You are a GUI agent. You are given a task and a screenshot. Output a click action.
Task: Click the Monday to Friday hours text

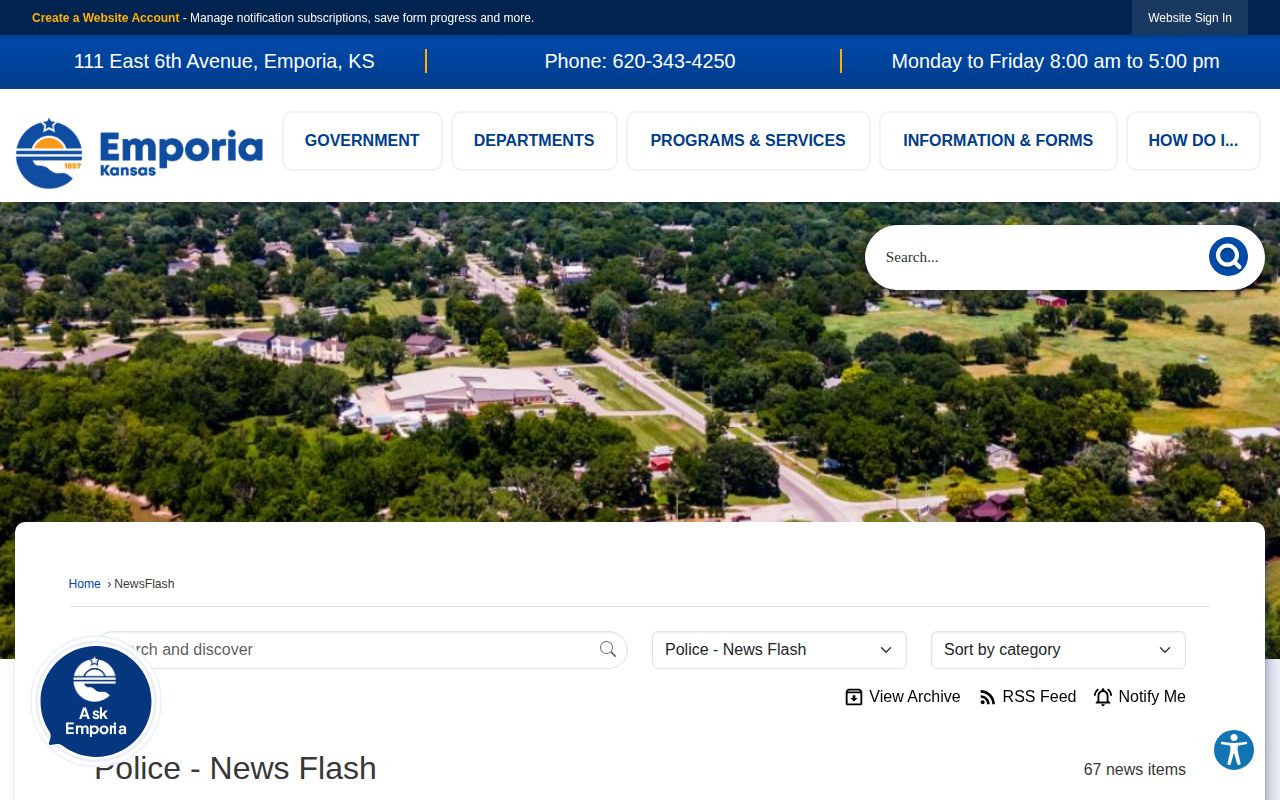1055,62
